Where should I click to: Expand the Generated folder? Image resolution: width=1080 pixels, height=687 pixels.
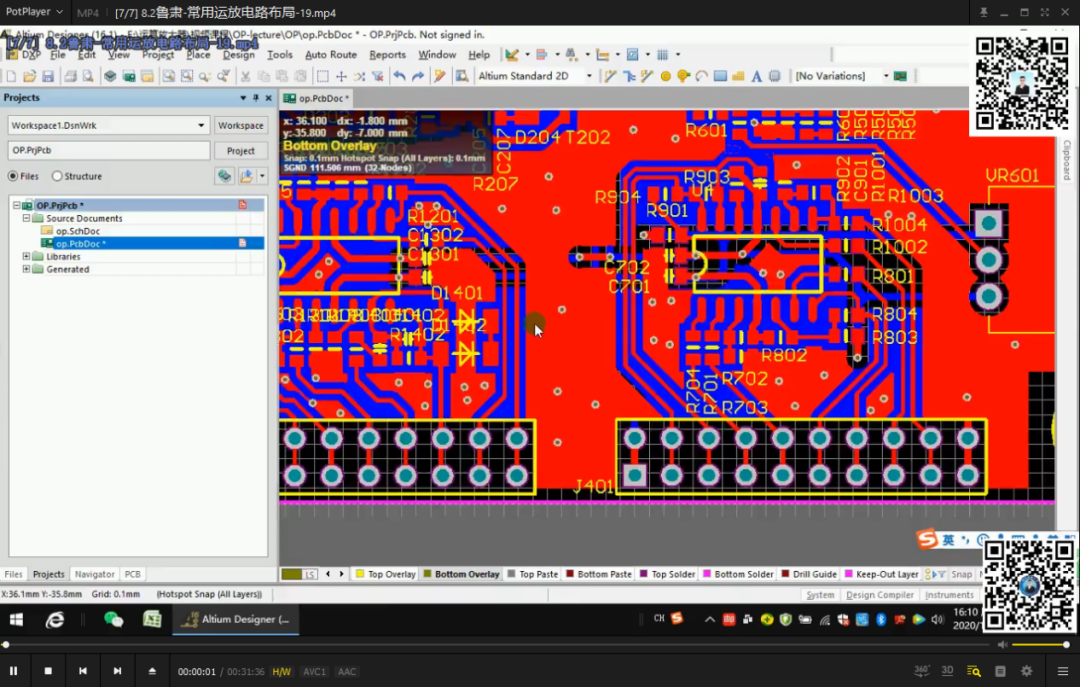(26, 269)
